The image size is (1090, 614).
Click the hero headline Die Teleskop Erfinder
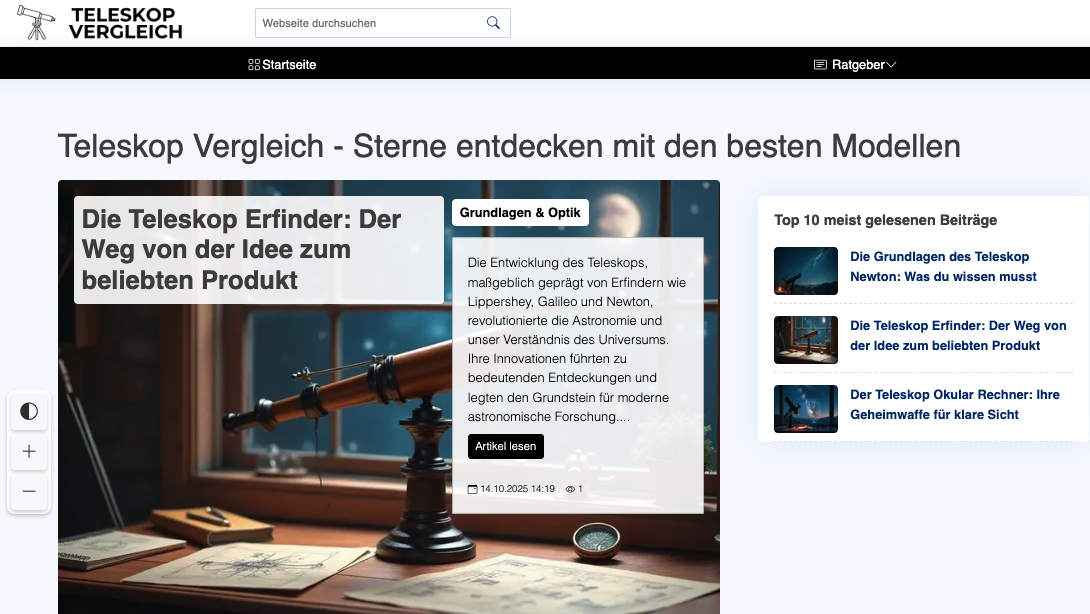point(242,249)
